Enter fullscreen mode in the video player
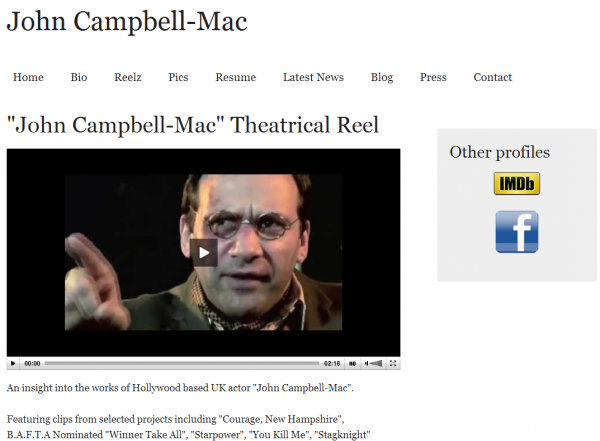Image resolution: width=600 pixels, height=441 pixels. pos(393,363)
